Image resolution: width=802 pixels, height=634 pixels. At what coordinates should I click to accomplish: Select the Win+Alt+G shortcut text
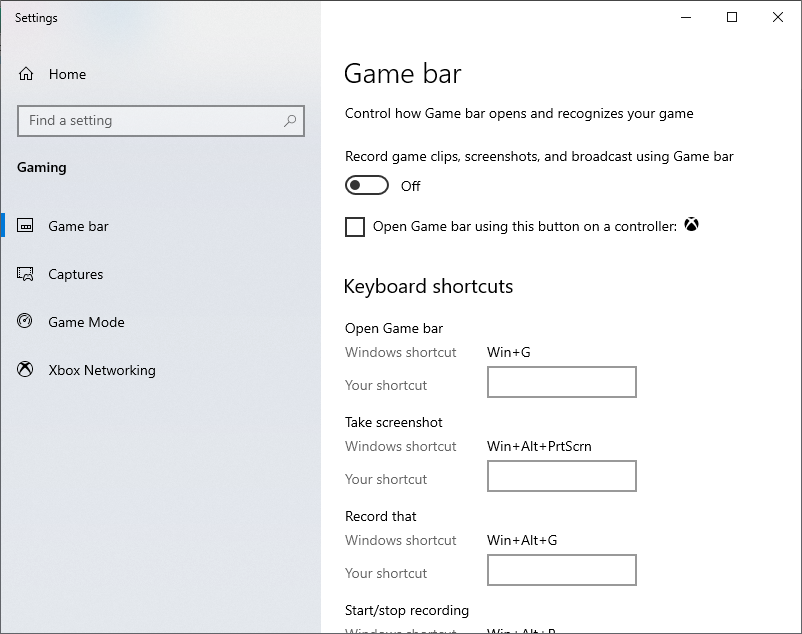click(x=522, y=540)
